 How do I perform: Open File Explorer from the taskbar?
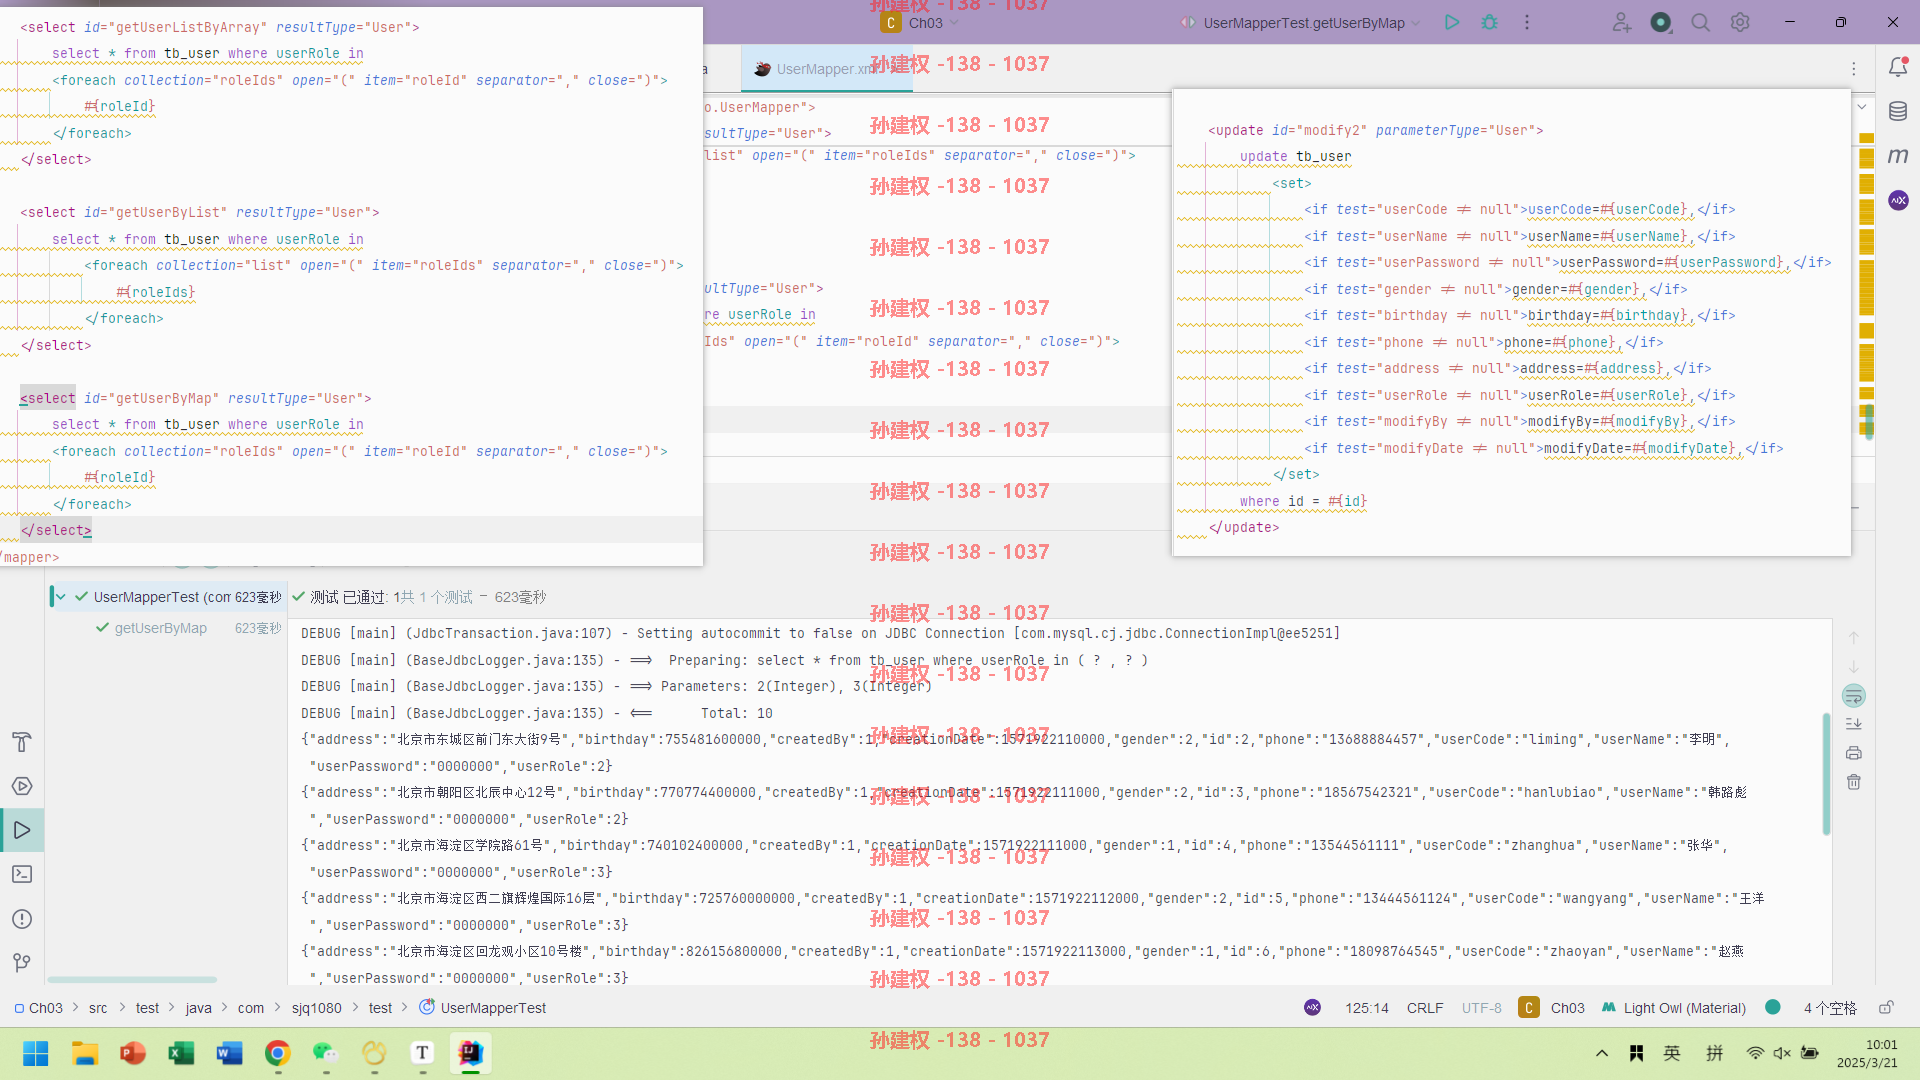click(x=84, y=1053)
